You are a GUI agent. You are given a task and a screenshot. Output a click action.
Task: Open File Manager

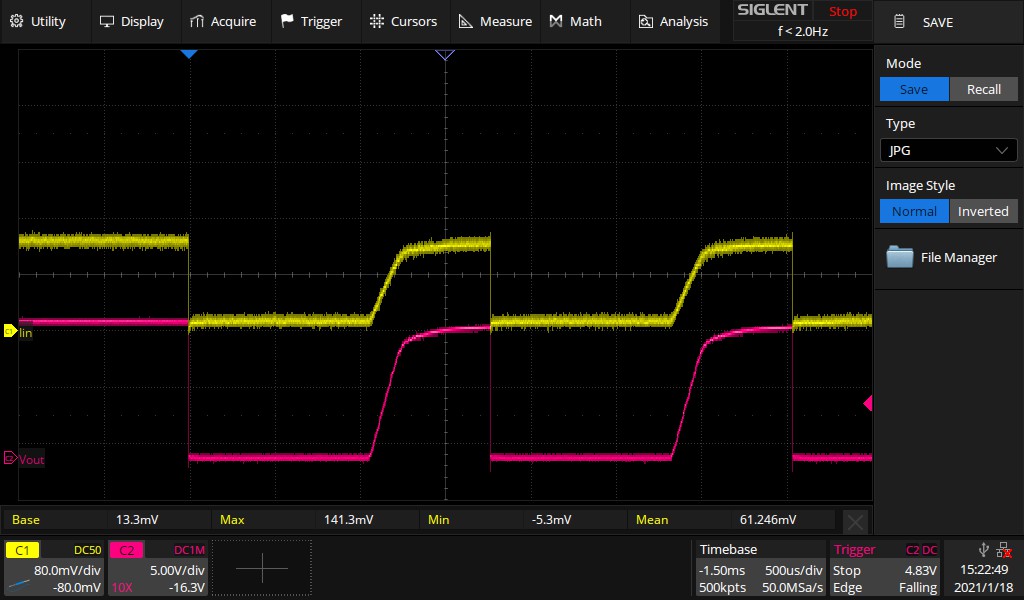pyautogui.click(x=948, y=257)
